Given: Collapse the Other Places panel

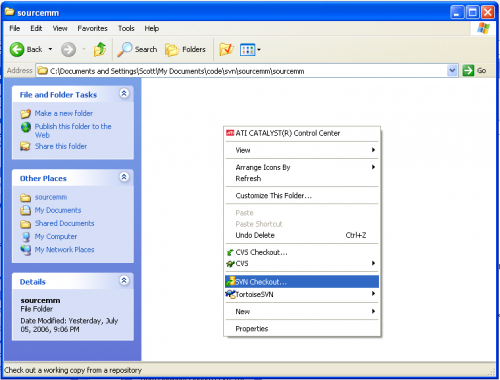Looking at the screenshot, I should [124, 177].
